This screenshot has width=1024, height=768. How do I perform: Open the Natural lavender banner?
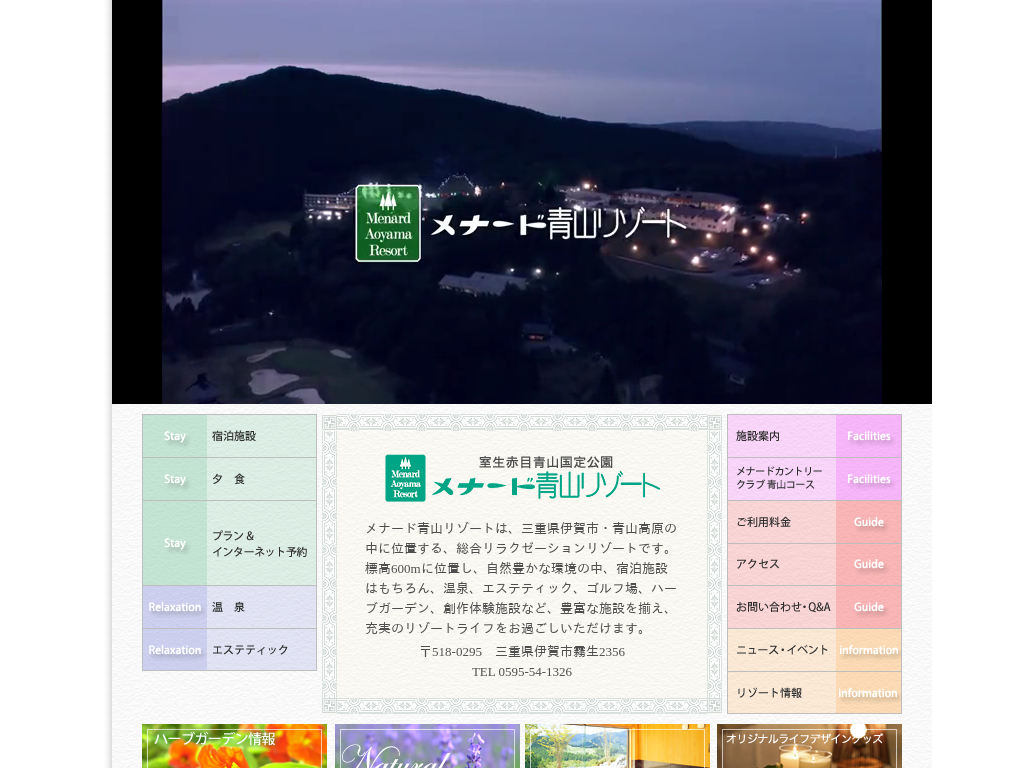pos(427,746)
